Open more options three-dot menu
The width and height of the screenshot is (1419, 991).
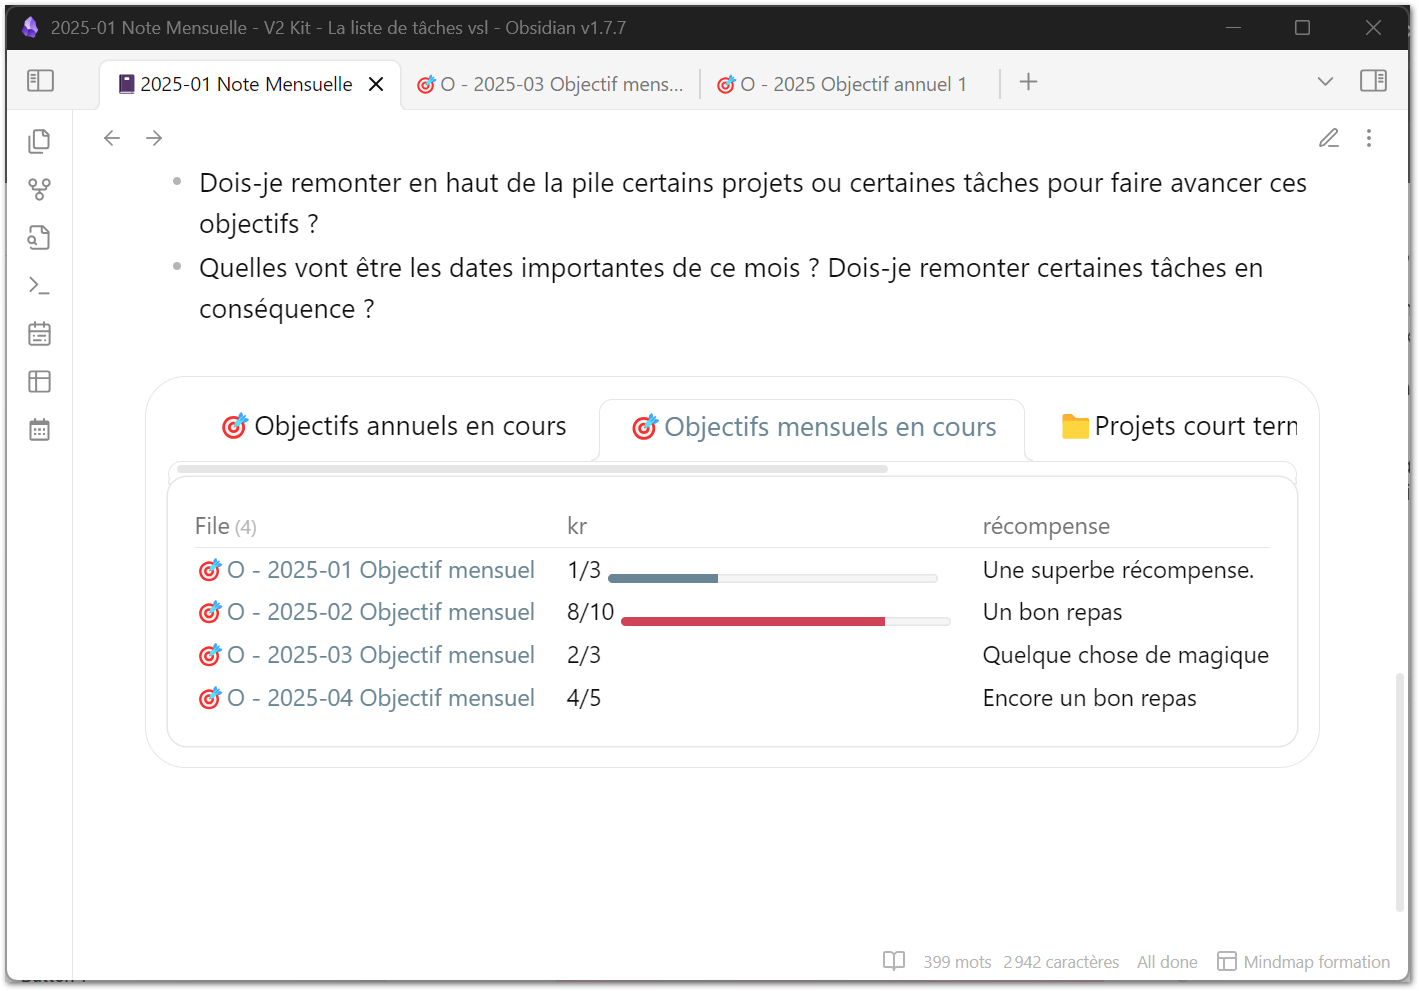coord(1369,138)
